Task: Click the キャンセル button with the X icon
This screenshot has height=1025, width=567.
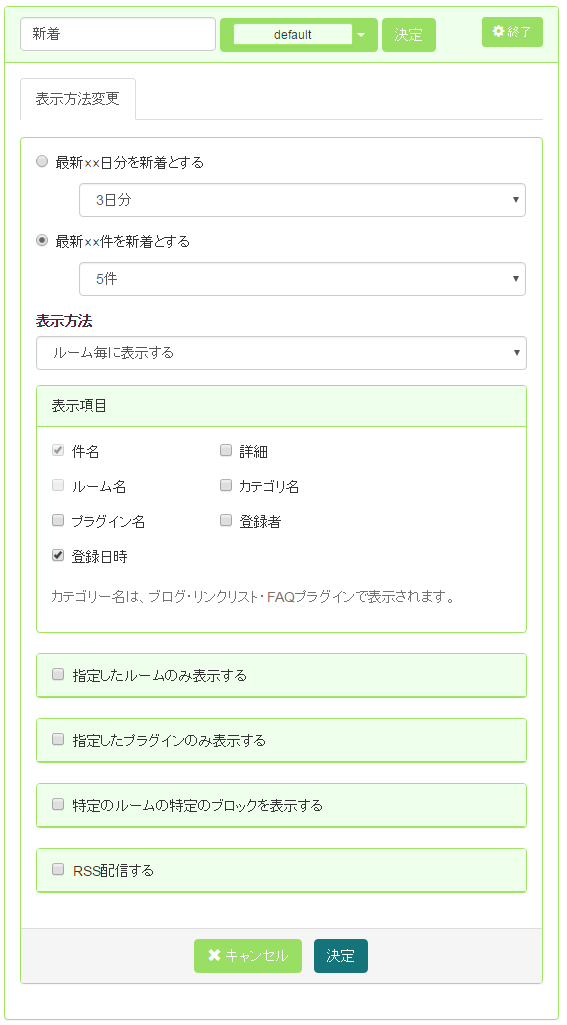Action: 248,956
